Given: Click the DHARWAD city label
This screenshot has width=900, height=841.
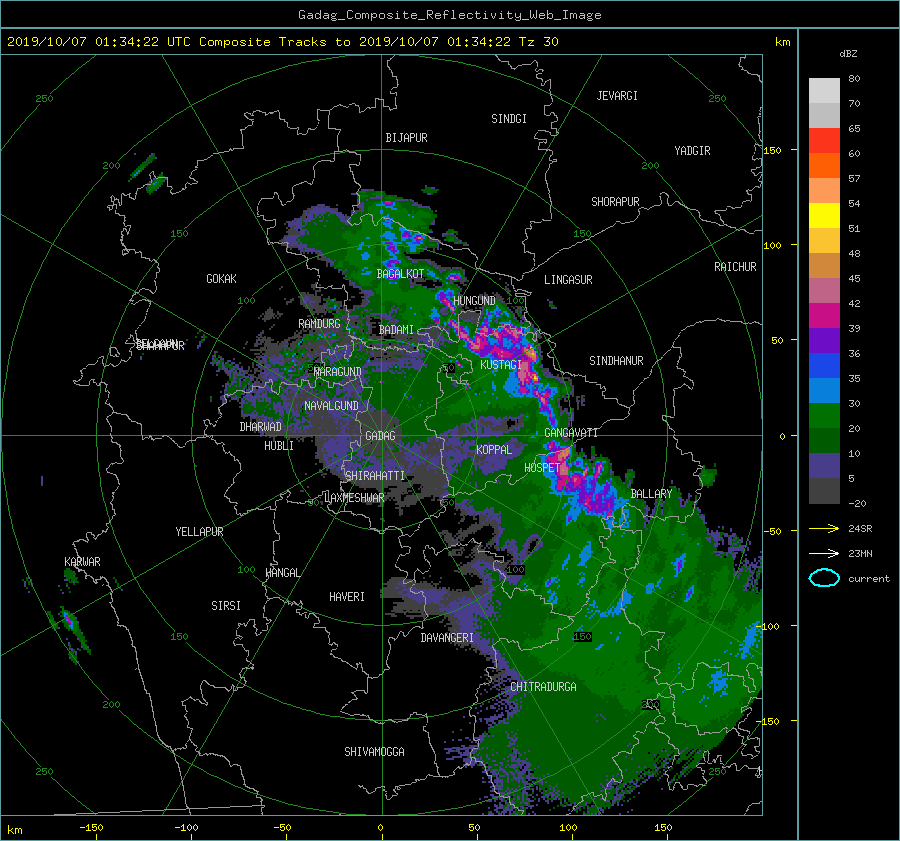Looking at the screenshot, I should [x=260, y=427].
